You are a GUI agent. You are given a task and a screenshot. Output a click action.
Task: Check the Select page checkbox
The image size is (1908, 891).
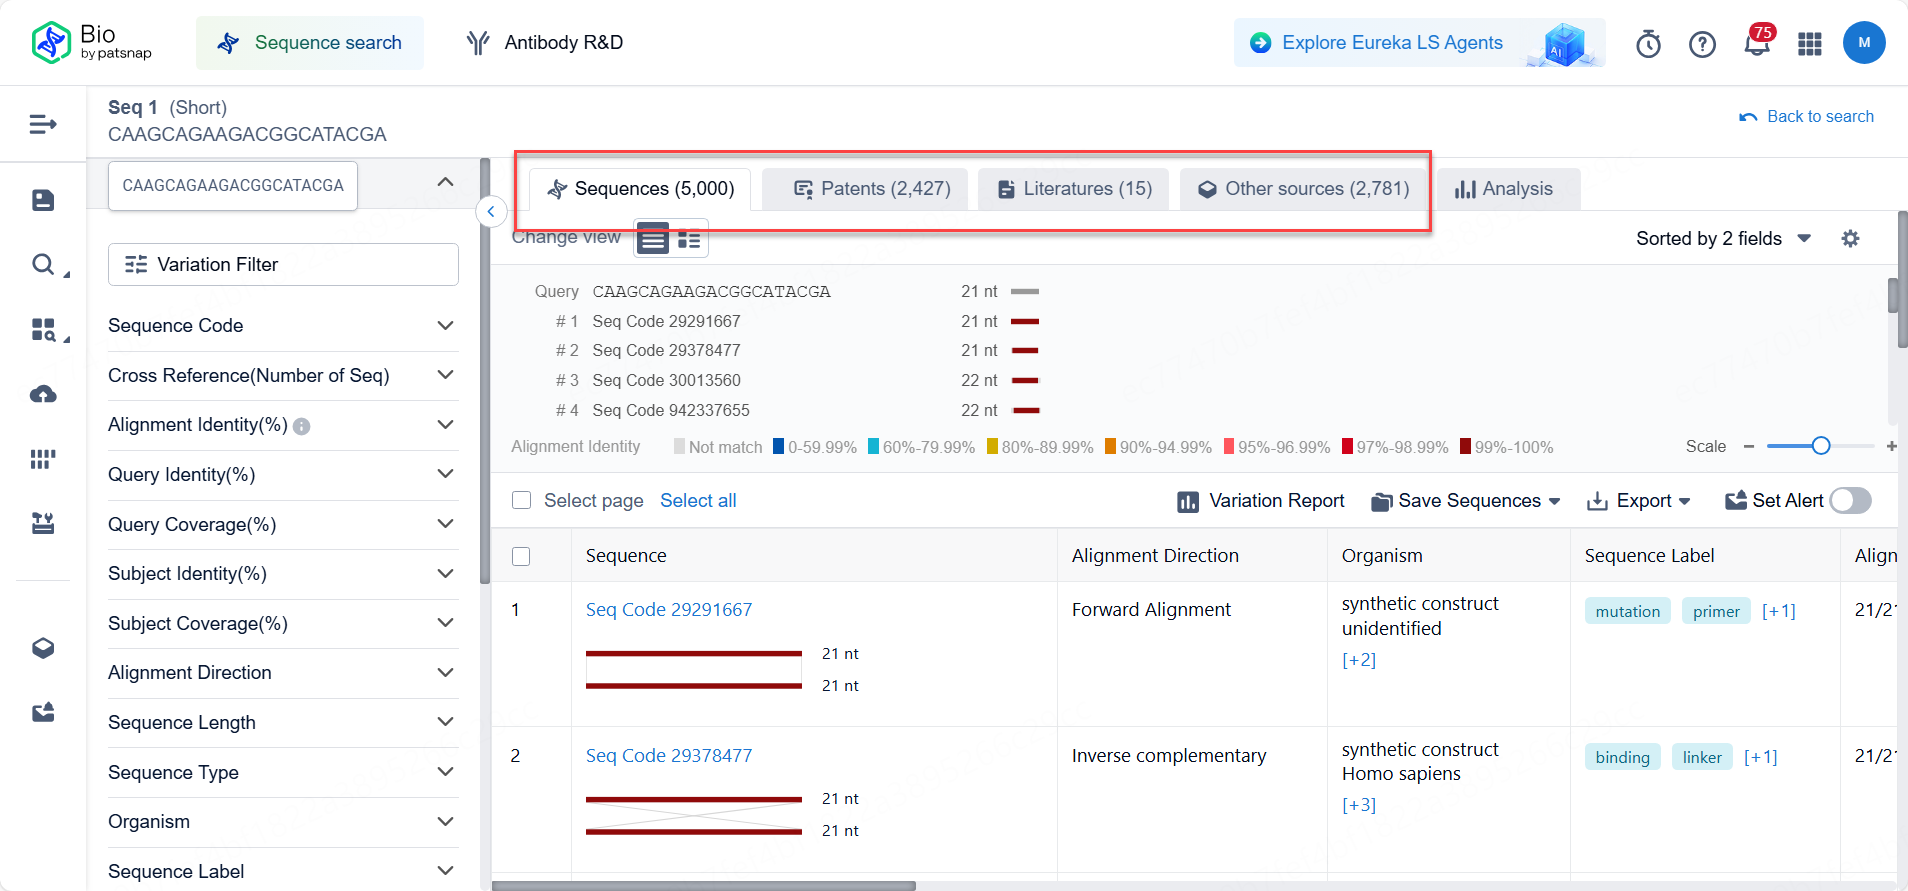pyautogui.click(x=521, y=500)
